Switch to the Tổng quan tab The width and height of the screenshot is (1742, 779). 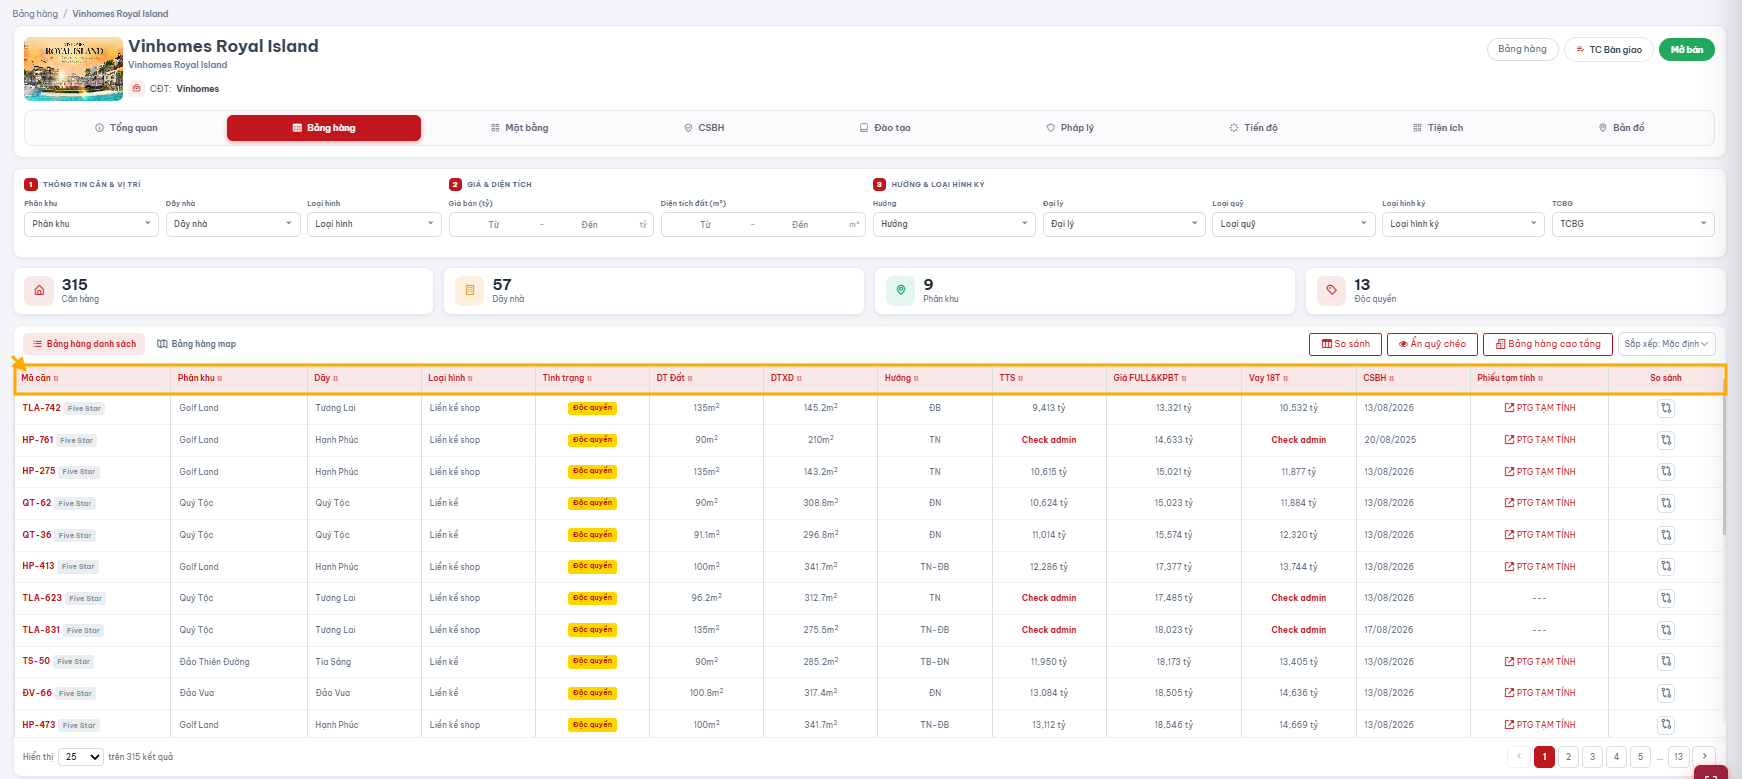pos(126,128)
